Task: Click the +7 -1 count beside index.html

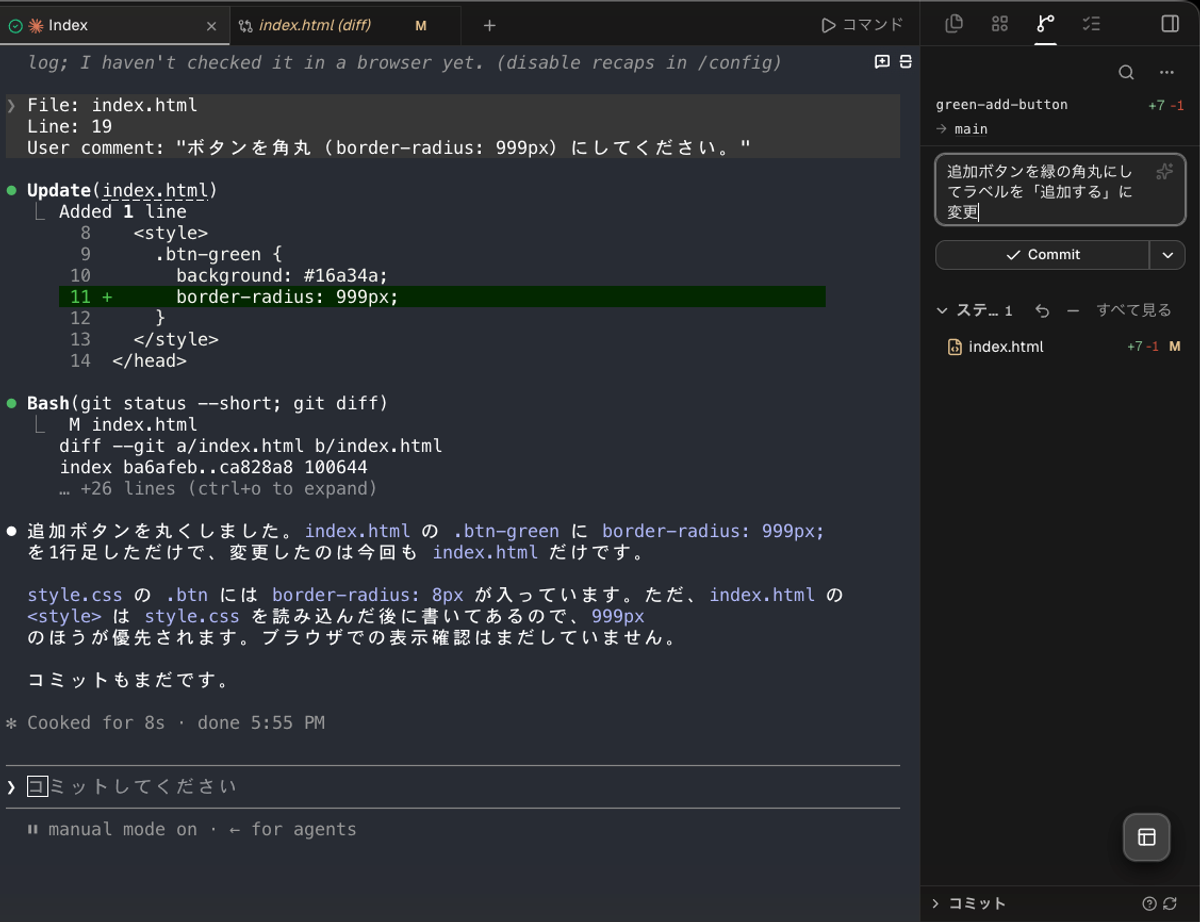Action: coord(1141,347)
